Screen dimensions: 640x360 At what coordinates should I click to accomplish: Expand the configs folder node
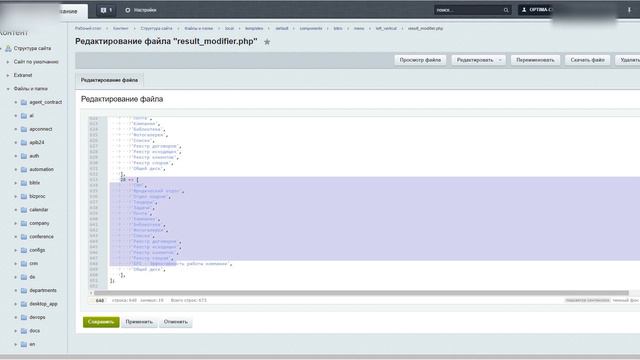point(16,250)
